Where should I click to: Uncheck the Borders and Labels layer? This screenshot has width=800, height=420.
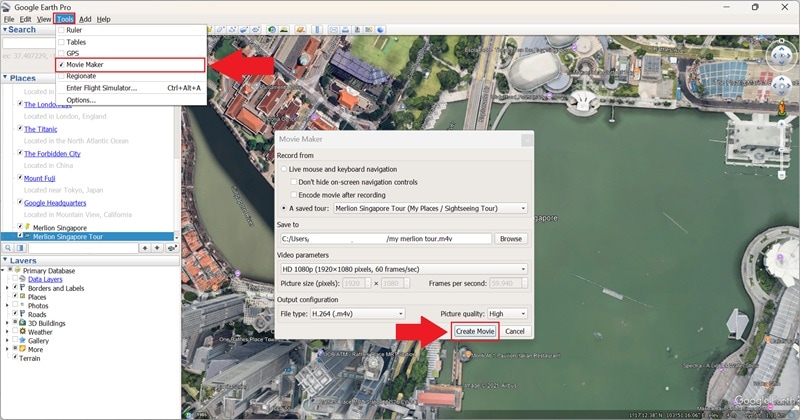coord(15,288)
